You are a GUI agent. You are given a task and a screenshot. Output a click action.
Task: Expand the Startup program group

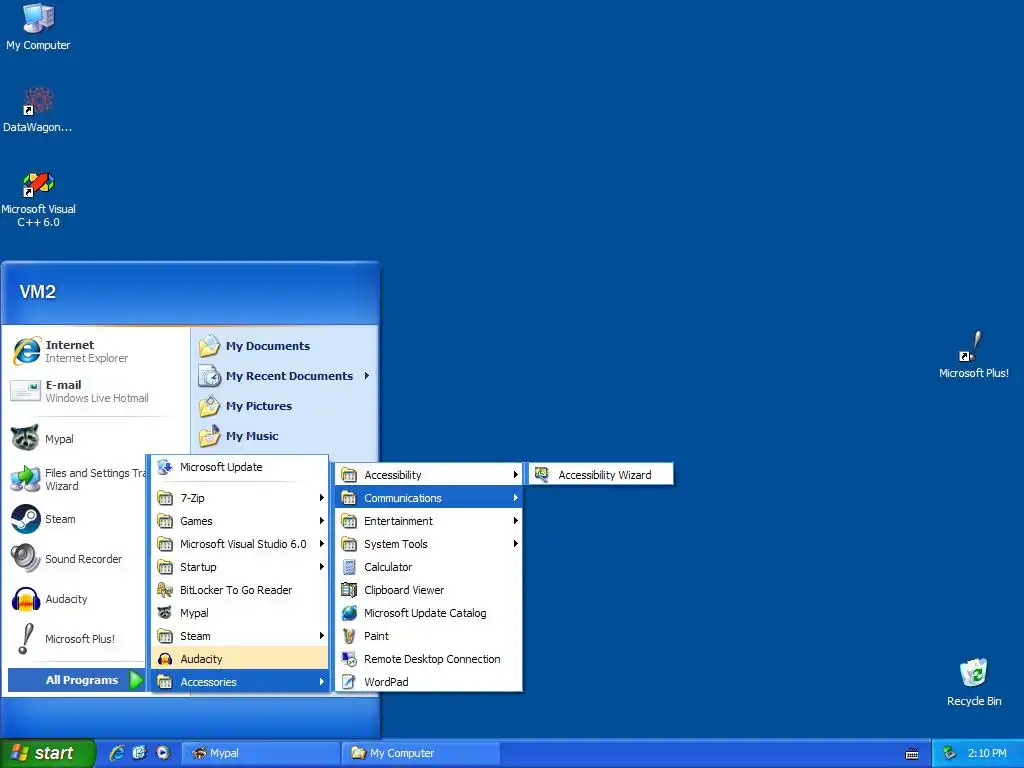click(x=240, y=567)
